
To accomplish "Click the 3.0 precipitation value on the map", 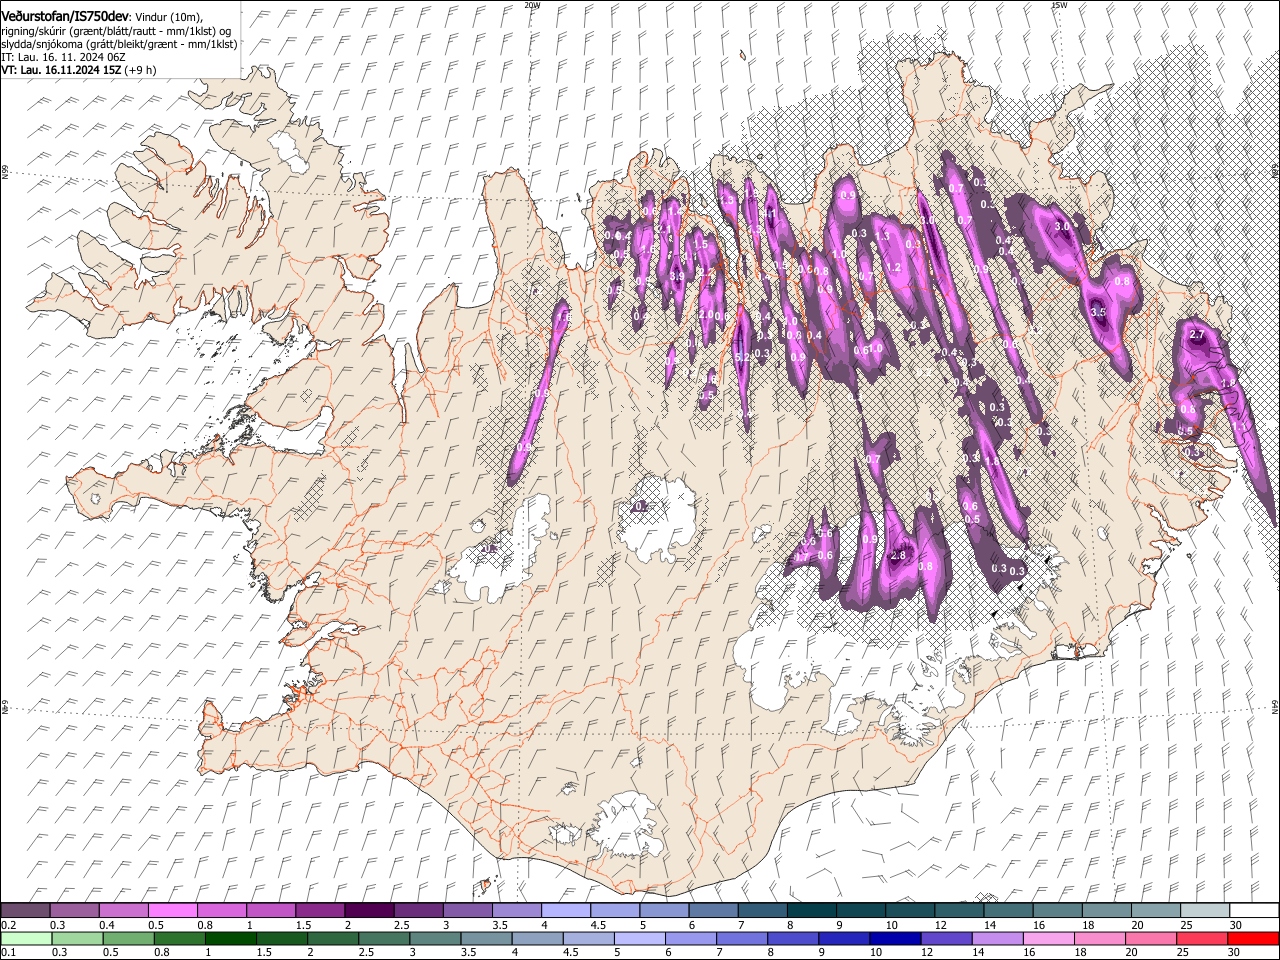I will pyautogui.click(x=1062, y=227).
